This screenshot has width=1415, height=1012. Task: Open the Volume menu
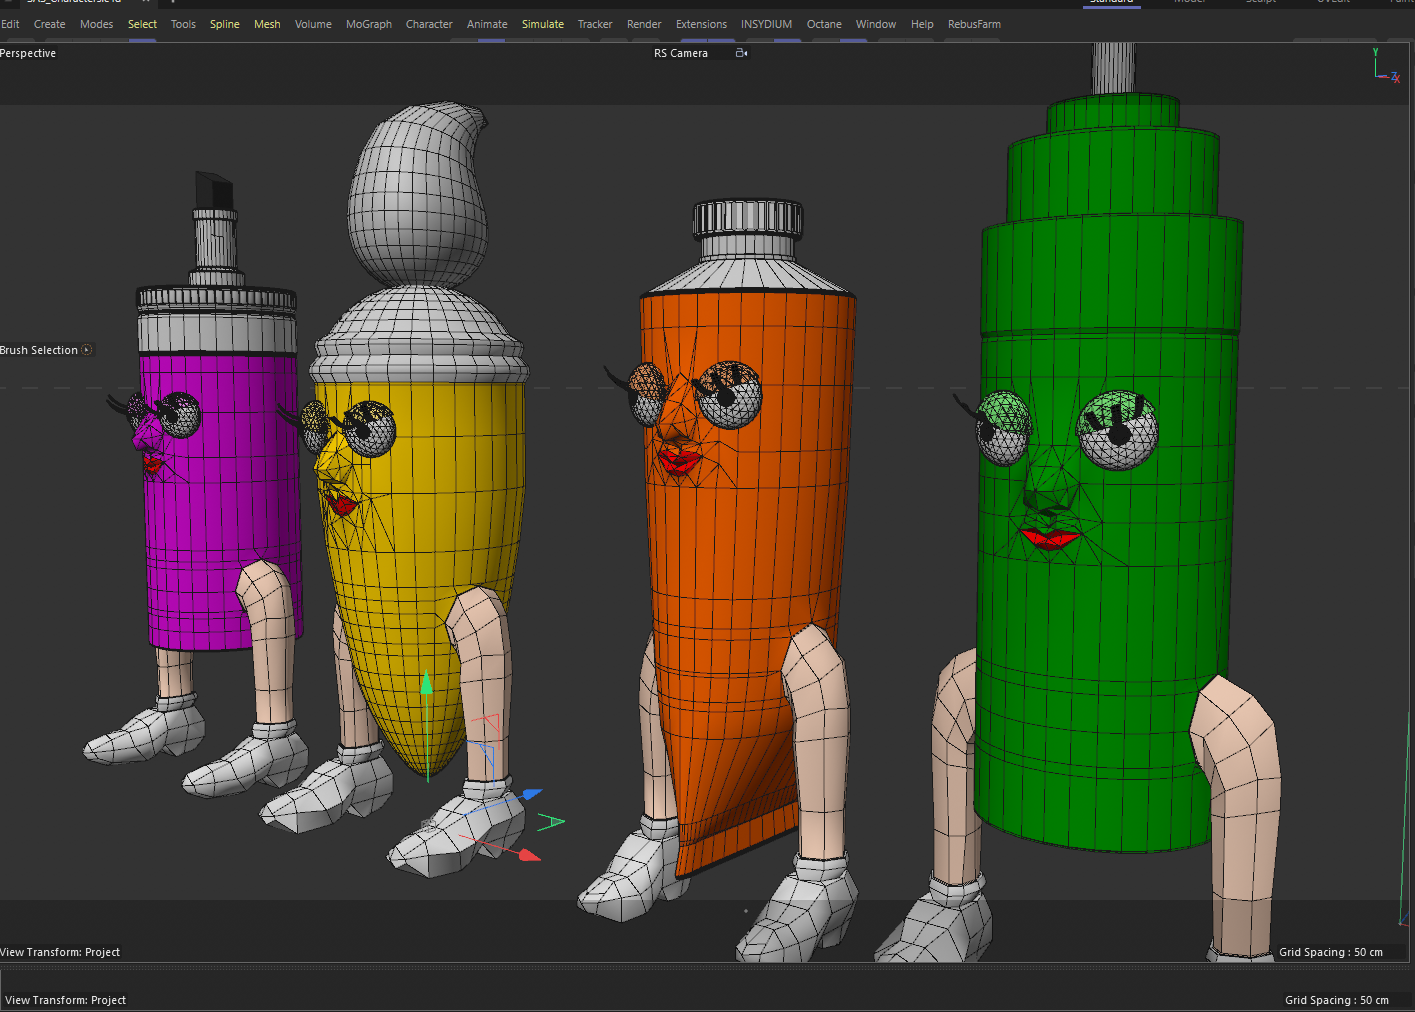313,24
